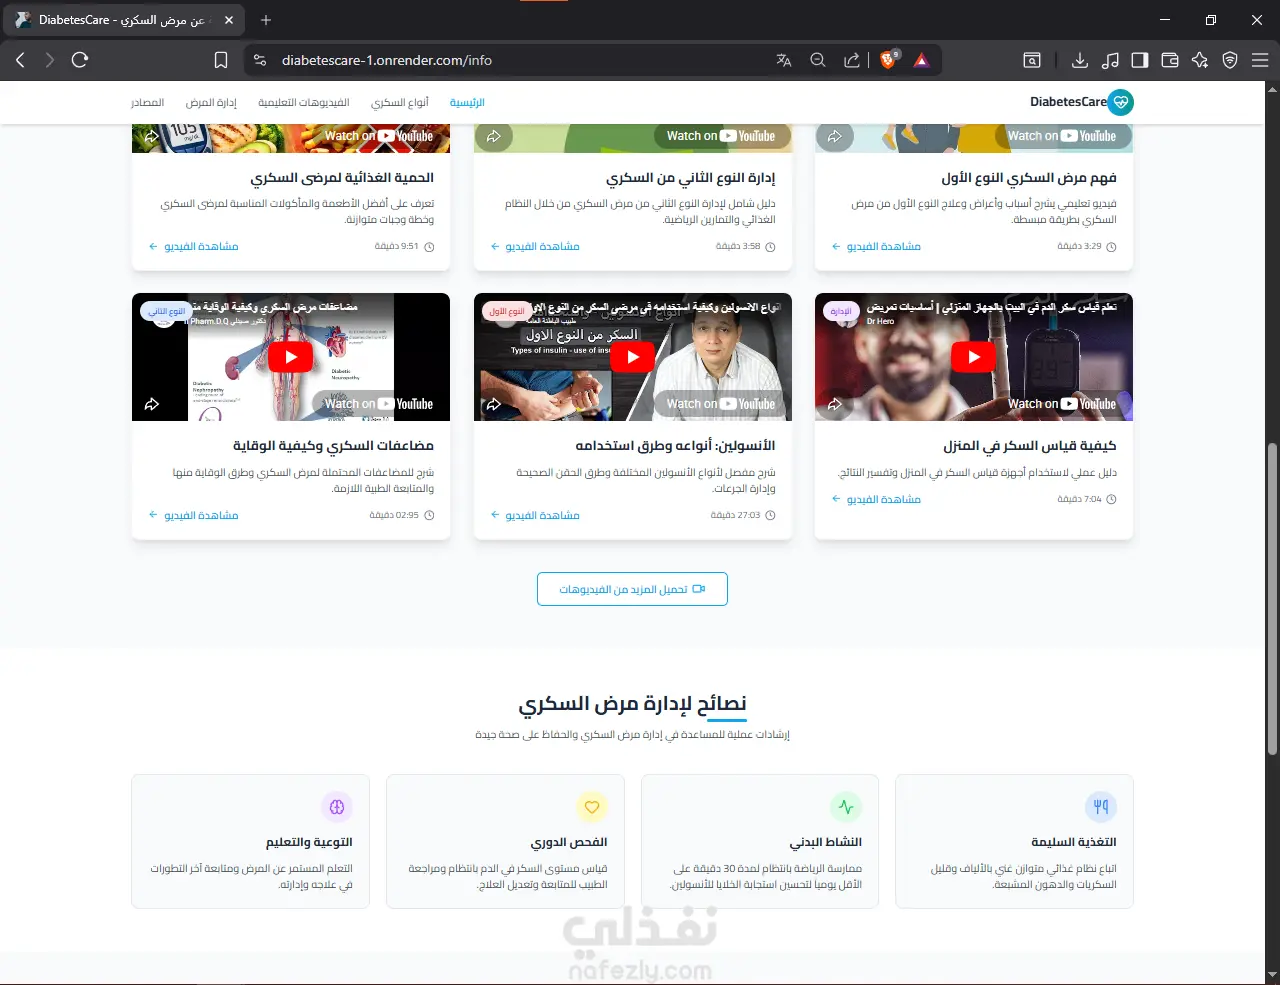Click 'مشاهدة الفيديو' under 'فهم مرض السكري النوع الأول'

click(x=876, y=246)
